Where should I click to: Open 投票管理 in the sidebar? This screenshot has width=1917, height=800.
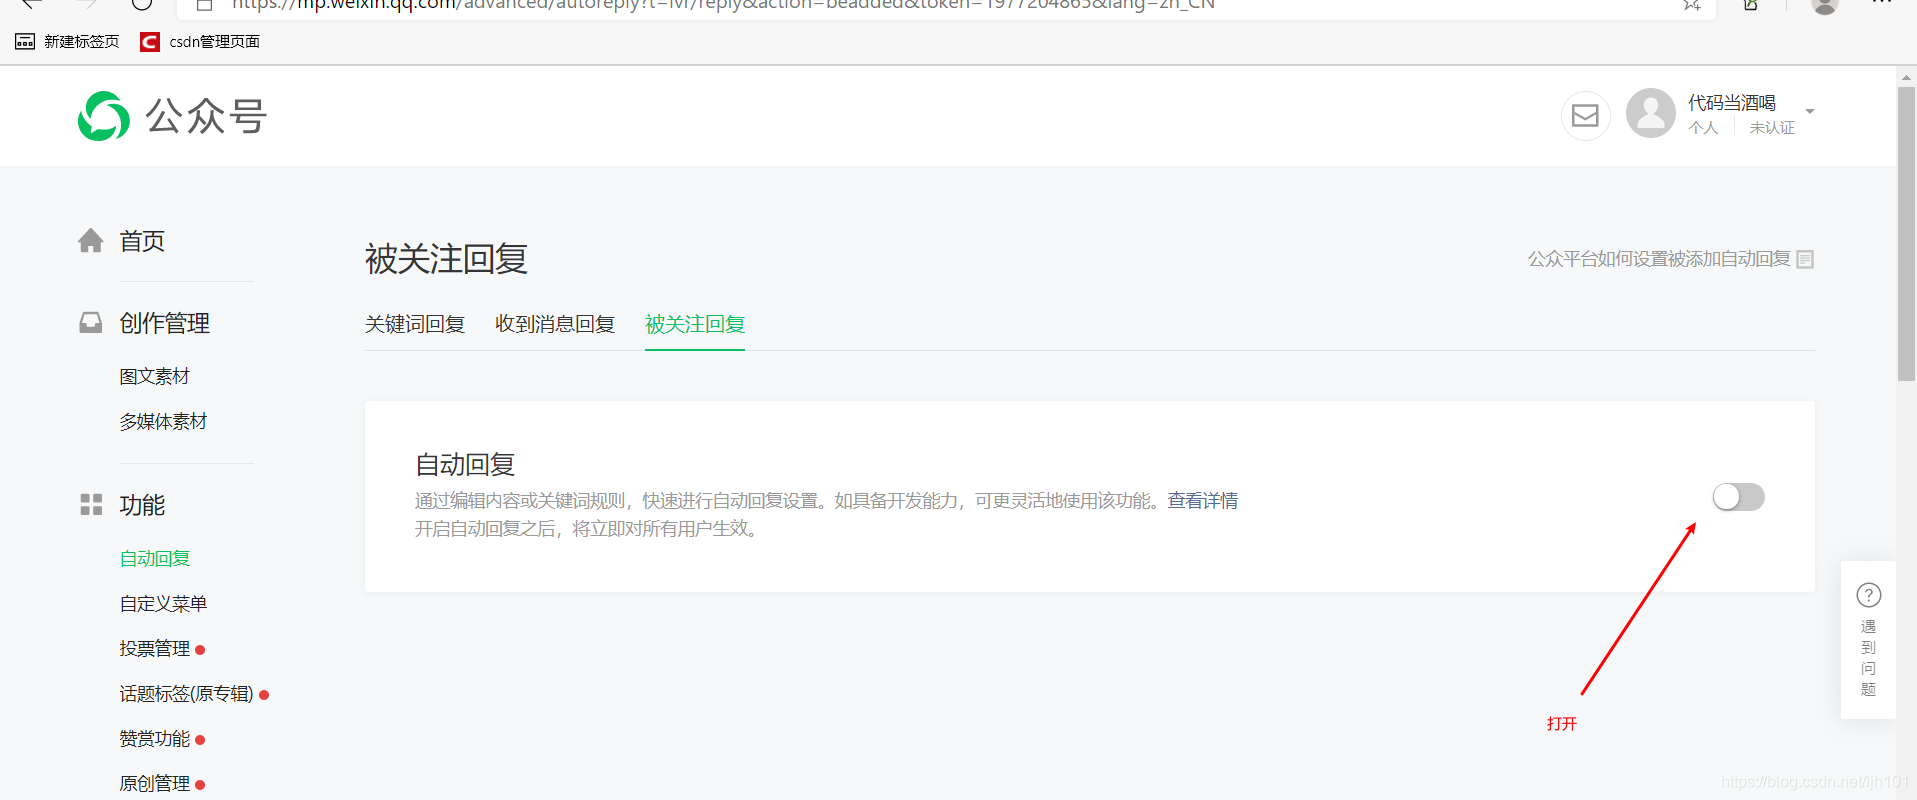pyautogui.click(x=154, y=649)
